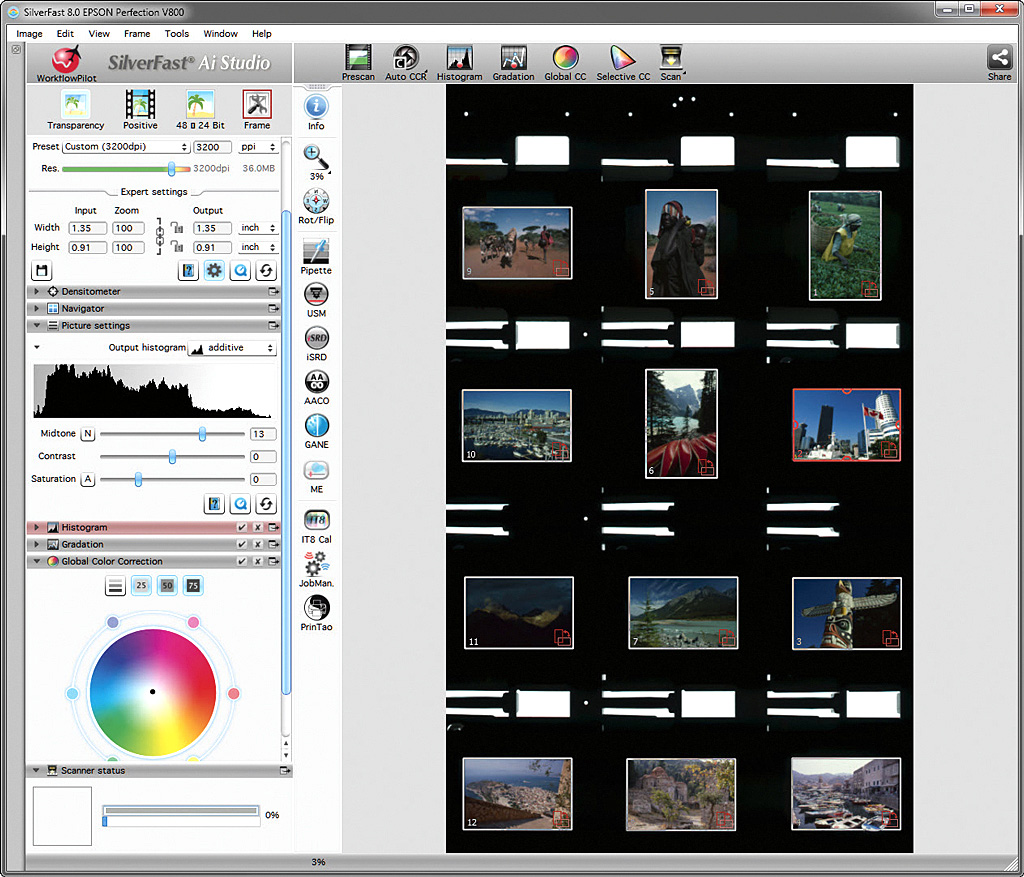
Task: Open the Preset Custom (3200dpi) dropdown
Action: tap(125, 147)
